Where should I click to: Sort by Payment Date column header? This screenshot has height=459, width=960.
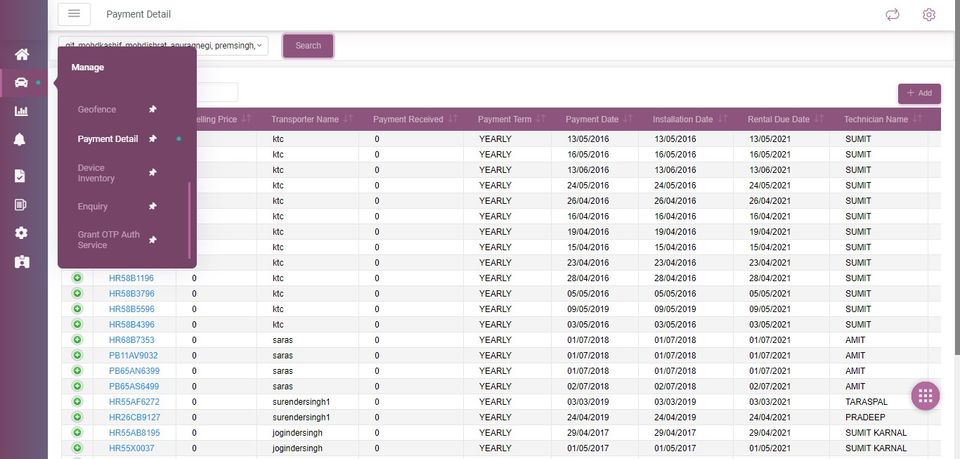(592, 119)
